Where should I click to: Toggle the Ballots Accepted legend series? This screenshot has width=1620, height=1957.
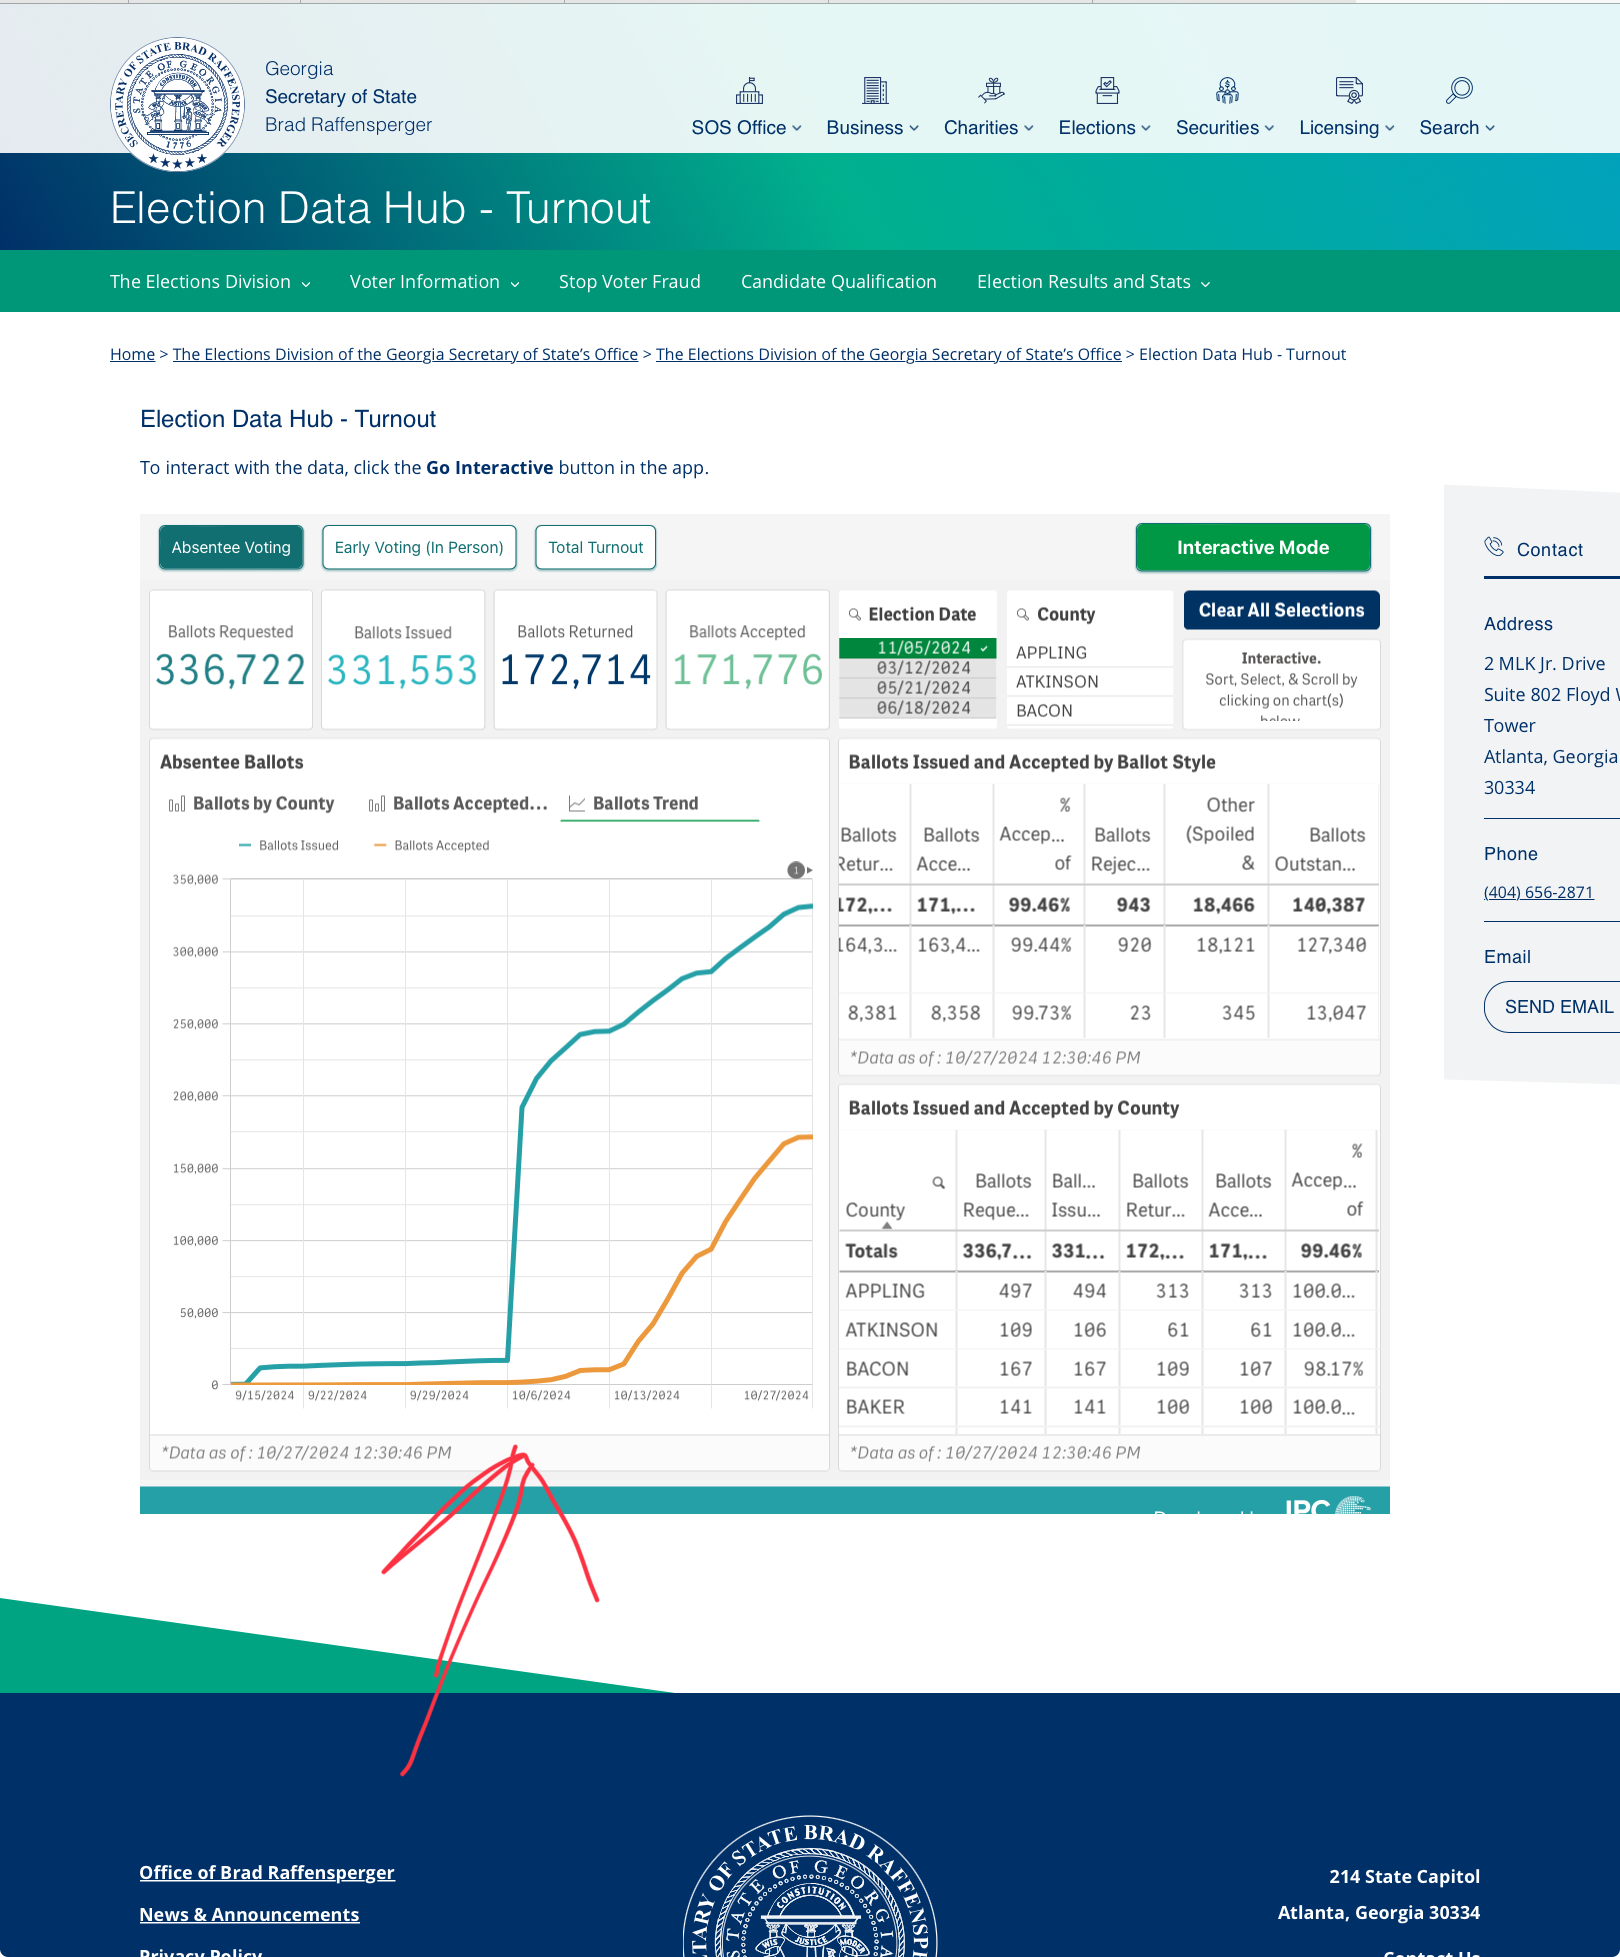point(432,845)
